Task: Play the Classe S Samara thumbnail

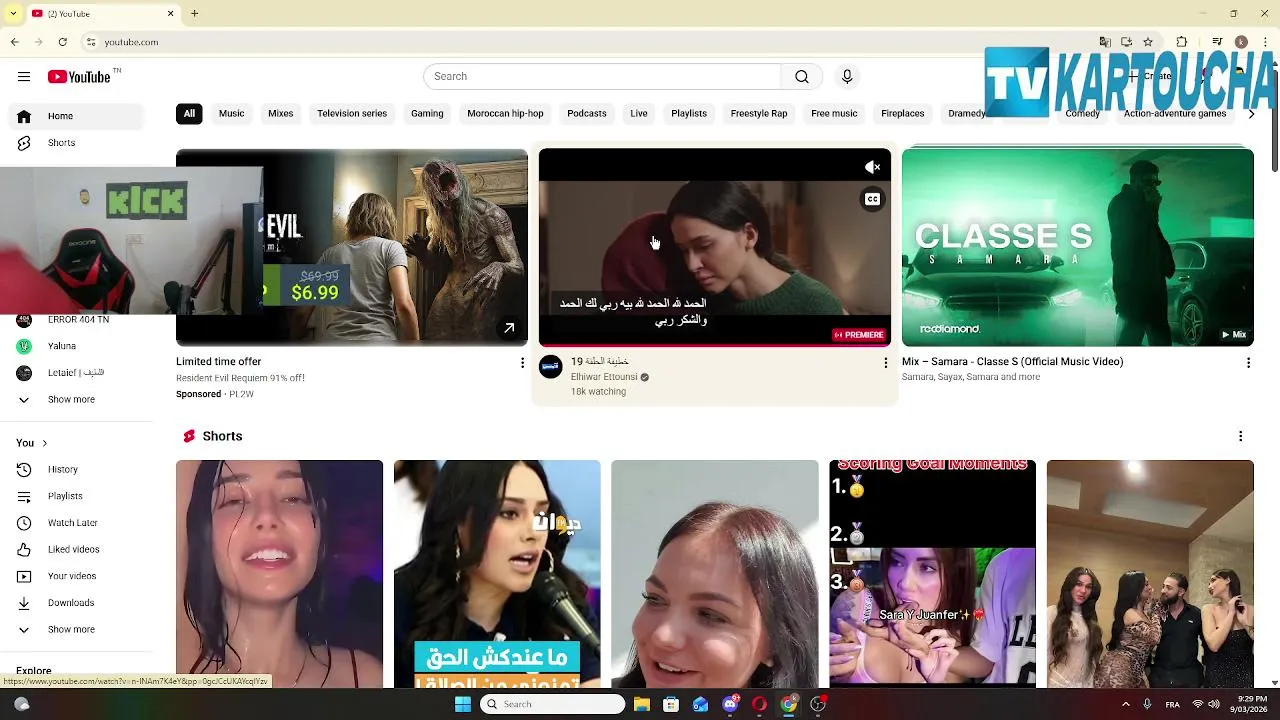Action: point(1077,247)
